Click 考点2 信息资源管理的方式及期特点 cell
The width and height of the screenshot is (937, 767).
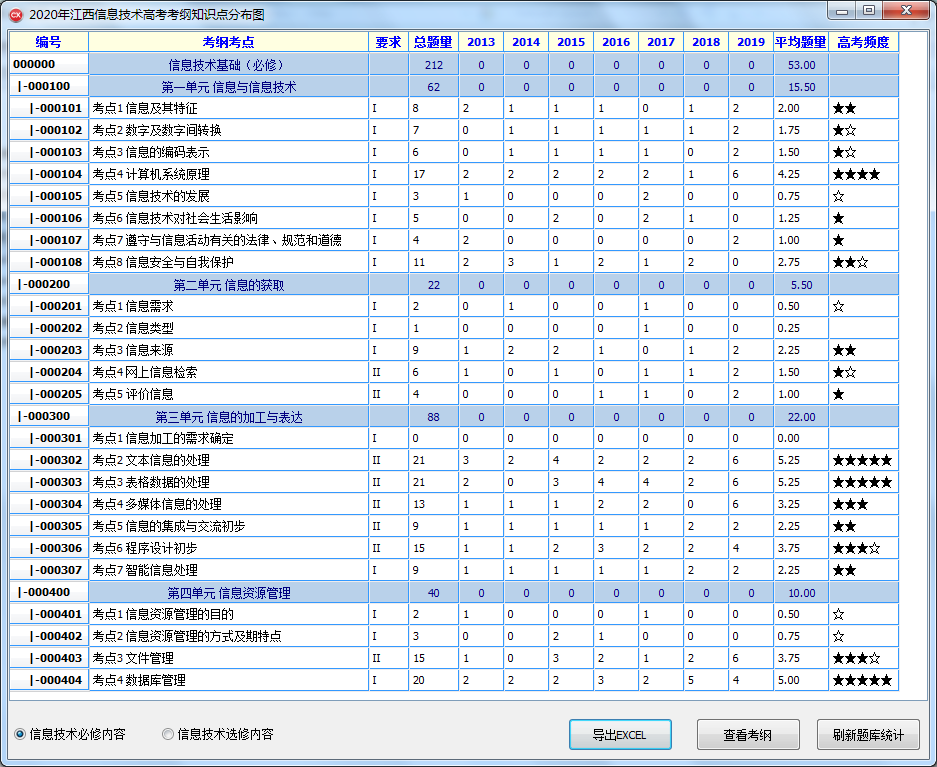pos(228,636)
